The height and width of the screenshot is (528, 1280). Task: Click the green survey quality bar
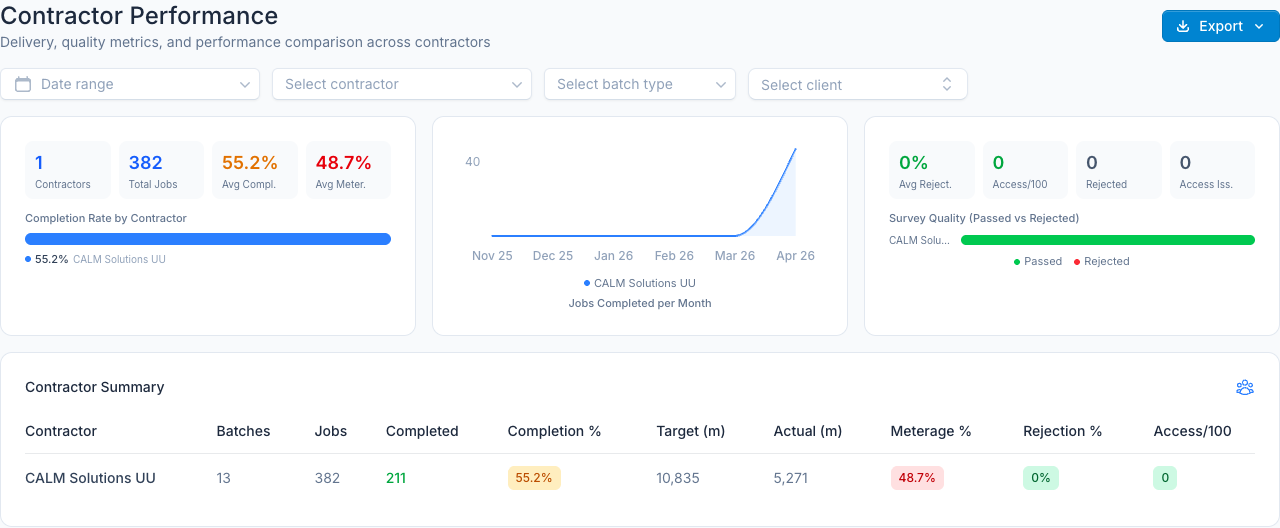pos(1108,240)
